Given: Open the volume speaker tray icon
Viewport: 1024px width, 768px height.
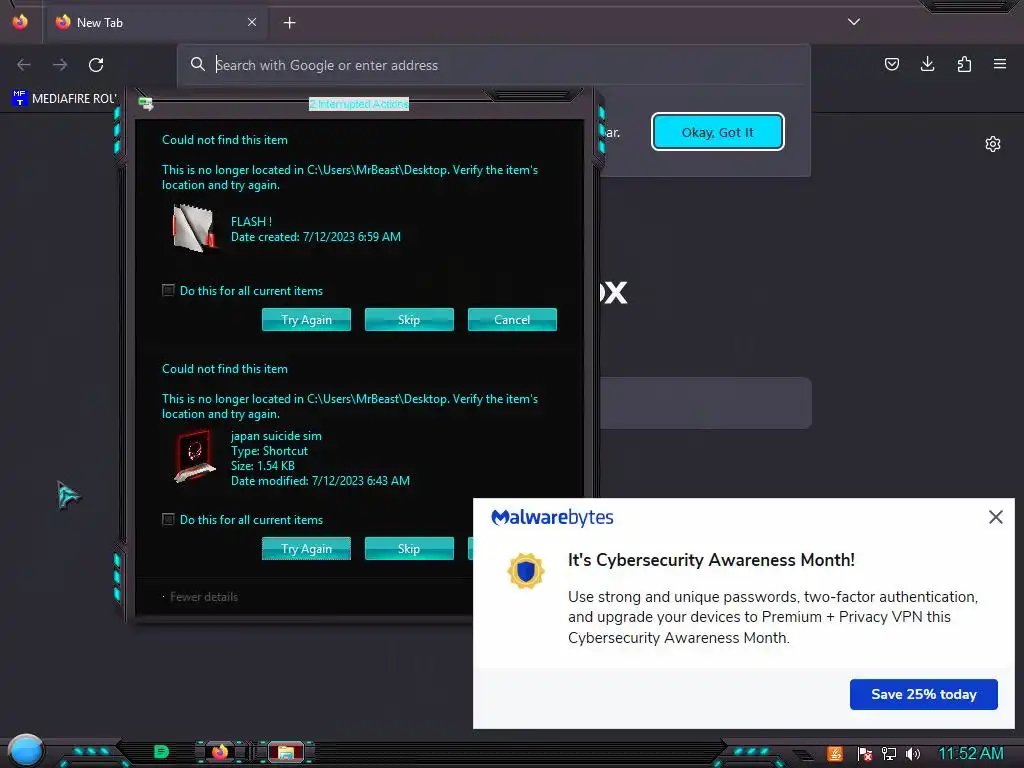Looking at the screenshot, I should [913, 754].
